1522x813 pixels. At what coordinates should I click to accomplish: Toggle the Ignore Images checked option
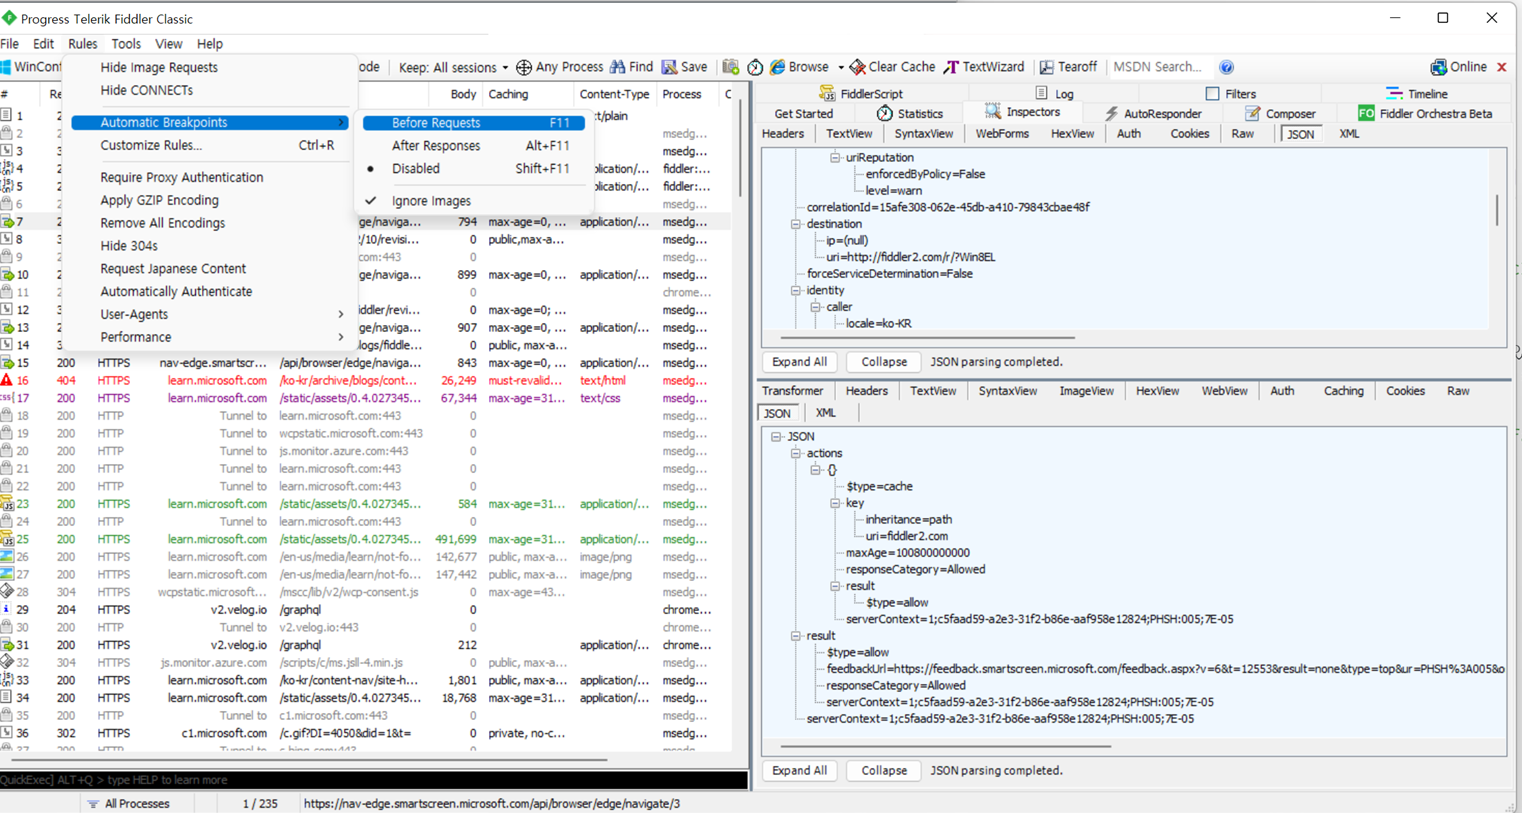pyautogui.click(x=431, y=201)
